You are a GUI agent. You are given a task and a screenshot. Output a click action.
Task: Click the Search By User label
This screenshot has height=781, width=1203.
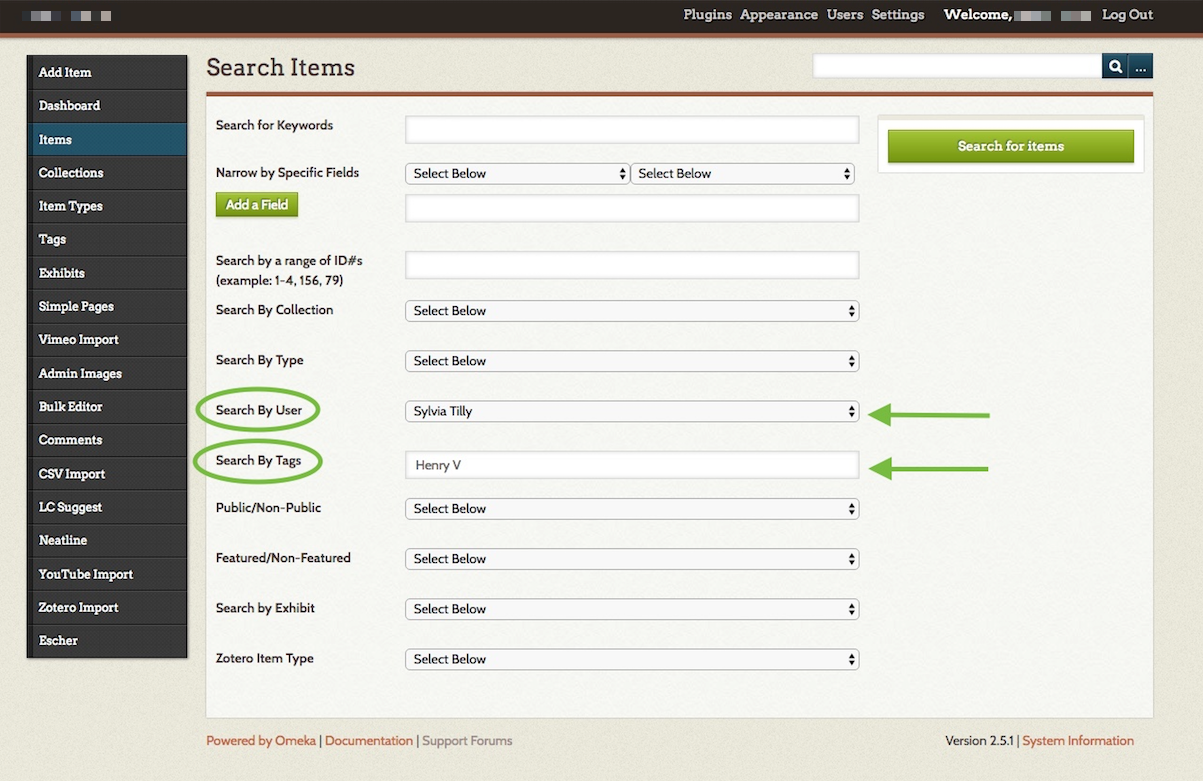[259, 410]
